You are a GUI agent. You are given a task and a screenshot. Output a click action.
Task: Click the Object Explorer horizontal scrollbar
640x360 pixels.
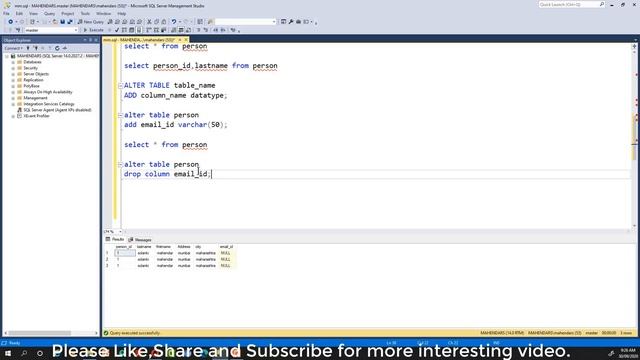click(x=51, y=333)
